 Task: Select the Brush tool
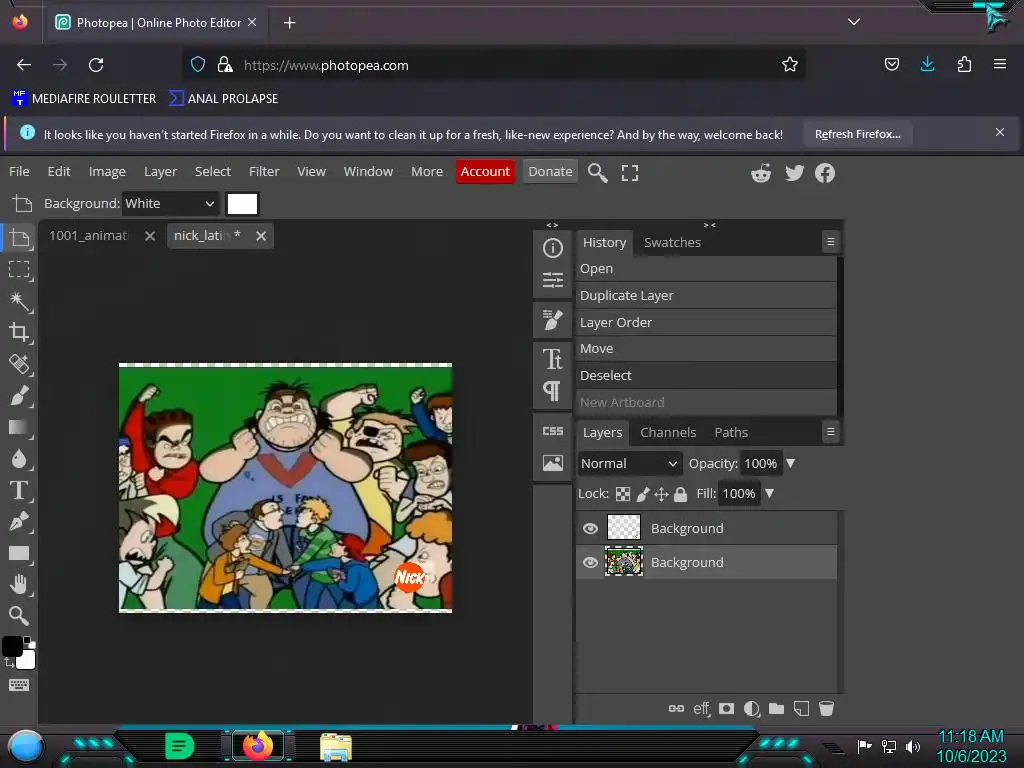pyautogui.click(x=19, y=396)
